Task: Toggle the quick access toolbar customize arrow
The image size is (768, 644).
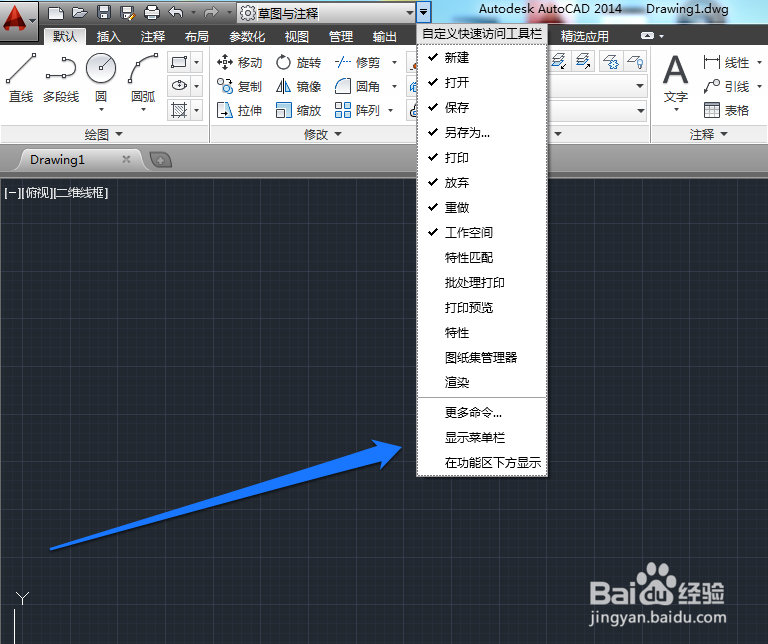Action: [424, 13]
